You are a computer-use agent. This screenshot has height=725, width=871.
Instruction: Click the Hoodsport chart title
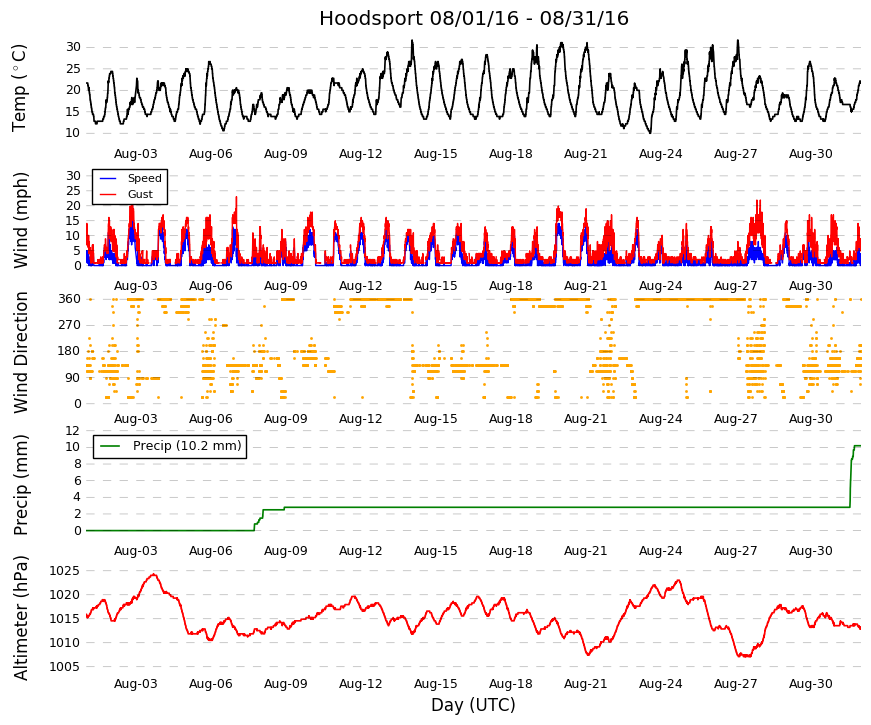pos(474,18)
